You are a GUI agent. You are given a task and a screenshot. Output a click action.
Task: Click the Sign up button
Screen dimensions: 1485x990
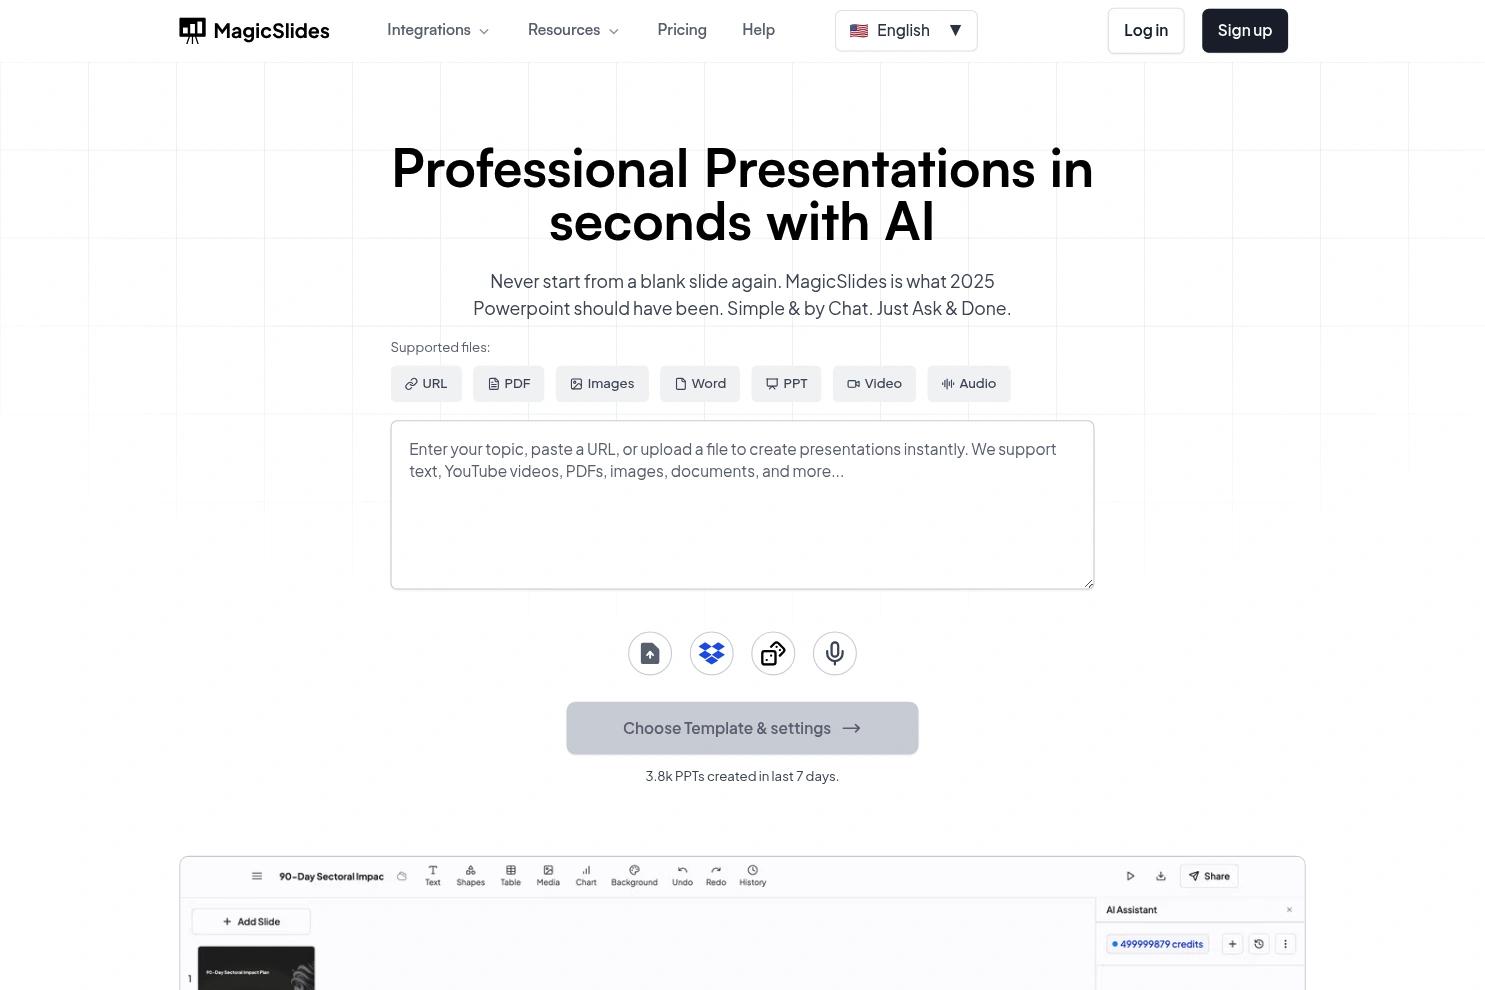(x=1244, y=30)
